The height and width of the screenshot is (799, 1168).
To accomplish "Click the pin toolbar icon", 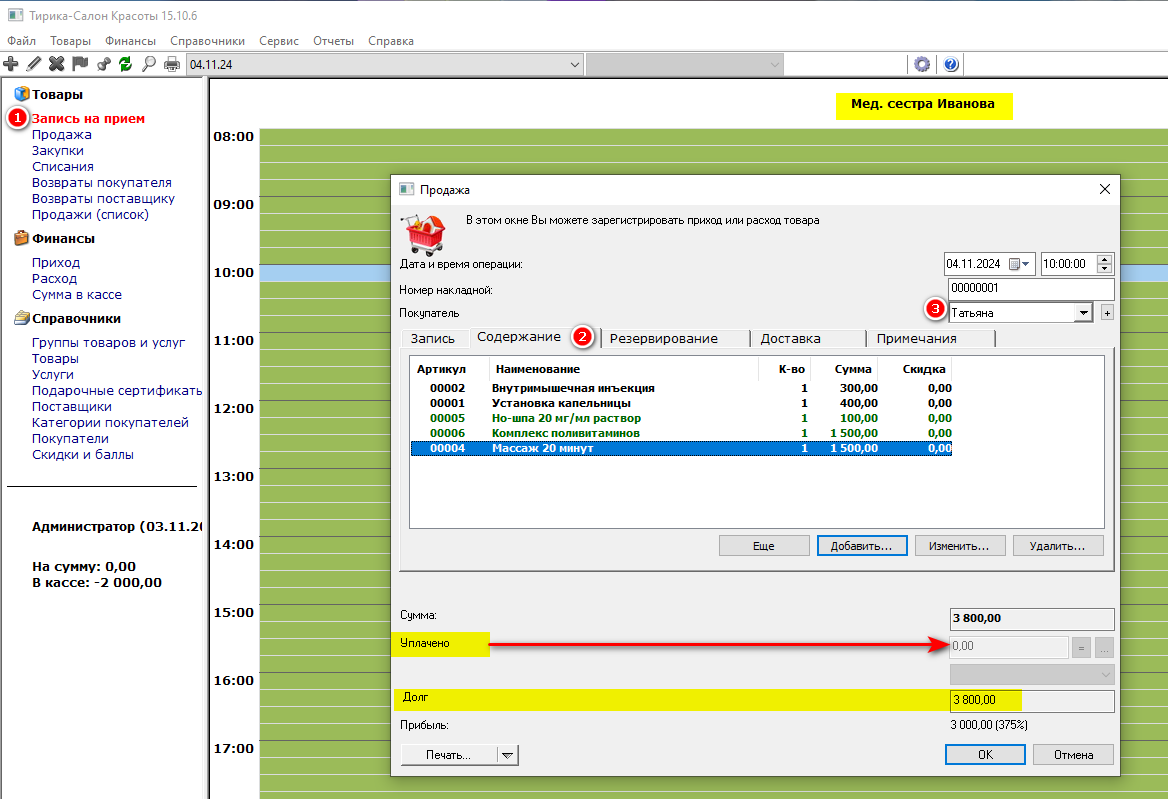I will pyautogui.click(x=103, y=64).
